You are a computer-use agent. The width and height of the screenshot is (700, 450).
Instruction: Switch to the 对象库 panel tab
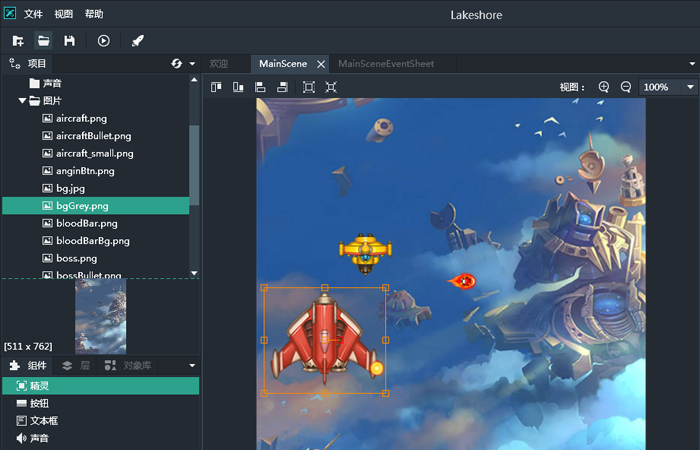coord(128,366)
